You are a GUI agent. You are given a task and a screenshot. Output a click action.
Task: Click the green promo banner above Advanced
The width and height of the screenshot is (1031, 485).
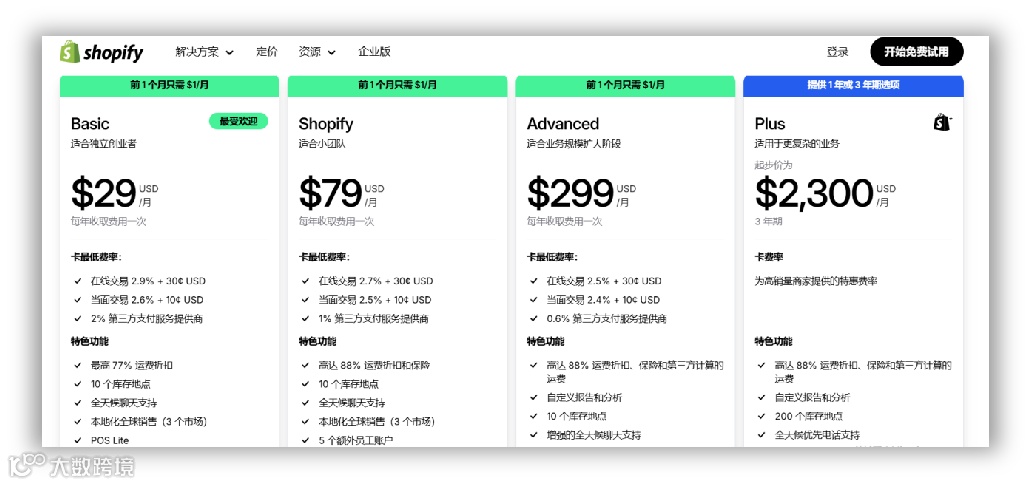pyautogui.click(x=625, y=86)
